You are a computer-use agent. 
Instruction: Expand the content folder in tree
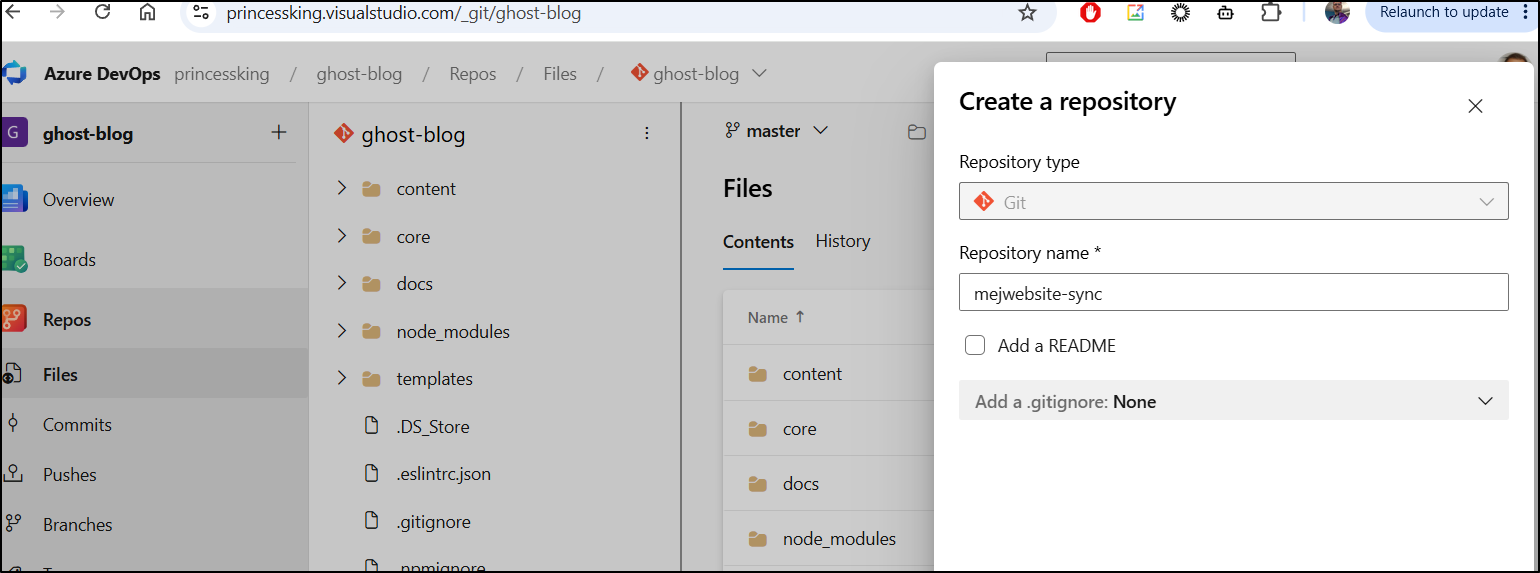click(341, 188)
